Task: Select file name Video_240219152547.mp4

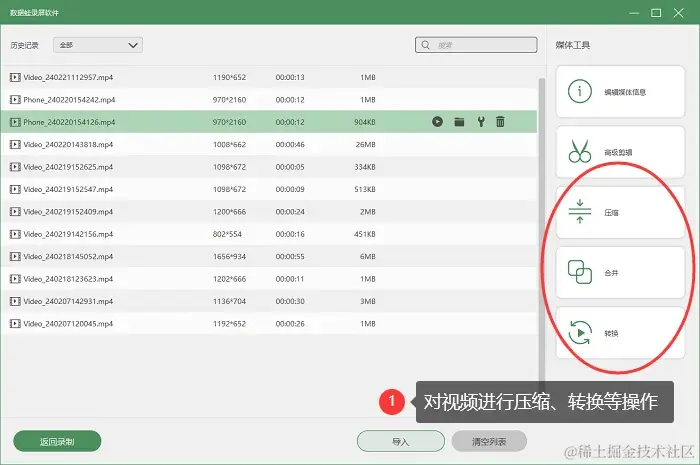Action: pyautogui.click(x=68, y=189)
